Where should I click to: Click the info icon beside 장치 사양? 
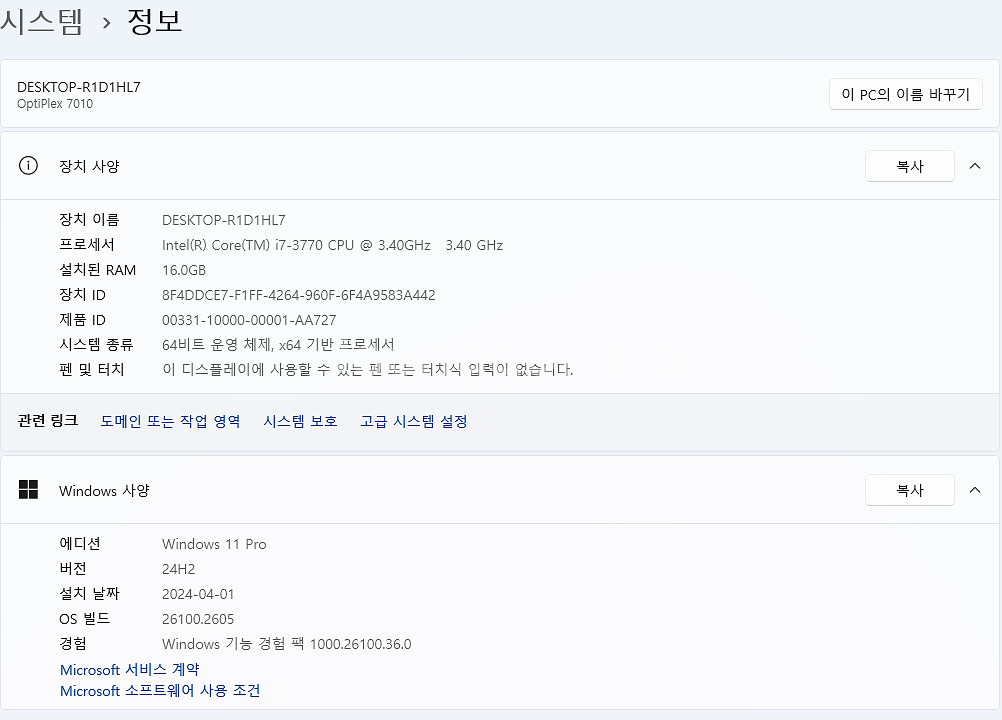(x=29, y=166)
